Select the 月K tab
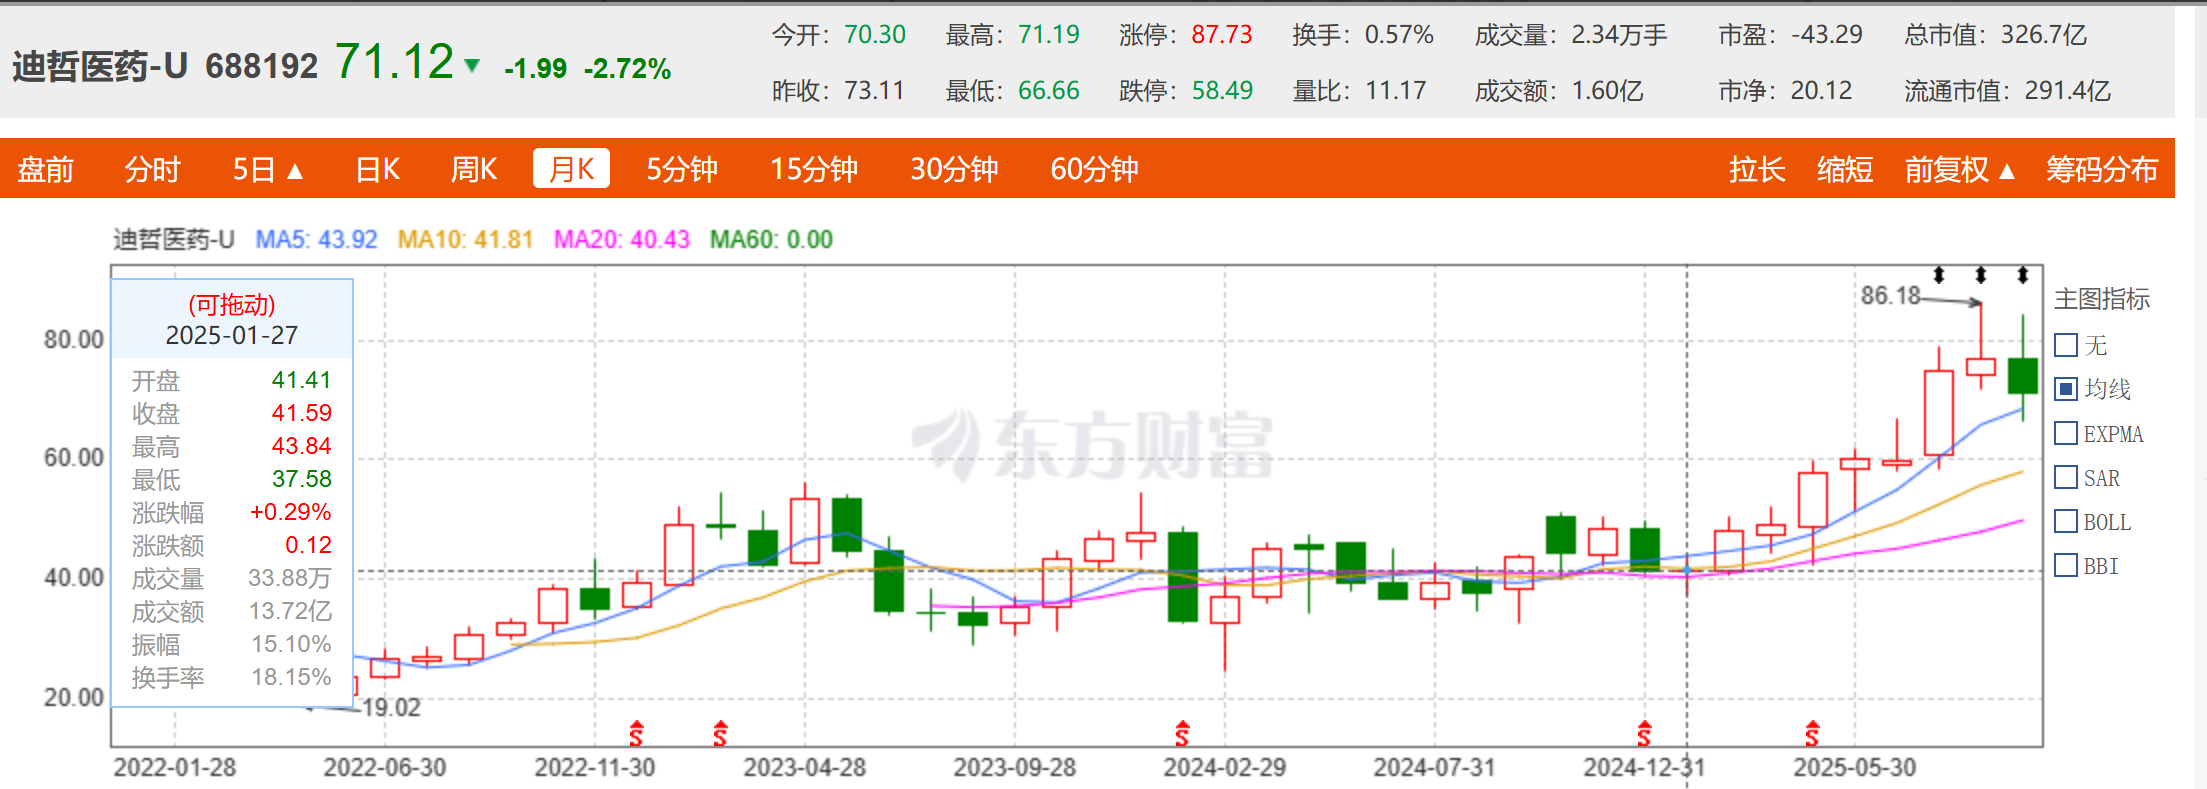2207x789 pixels. click(x=572, y=168)
